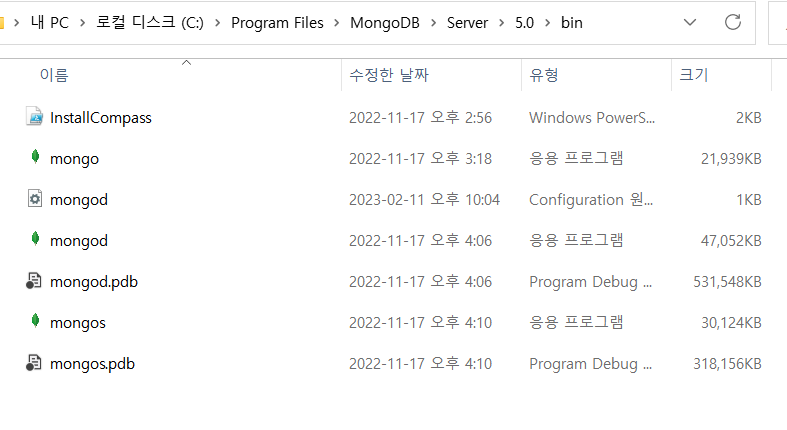Click the bin segment in the address bar
The height and width of the screenshot is (430, 787).
tap(572, 23)
